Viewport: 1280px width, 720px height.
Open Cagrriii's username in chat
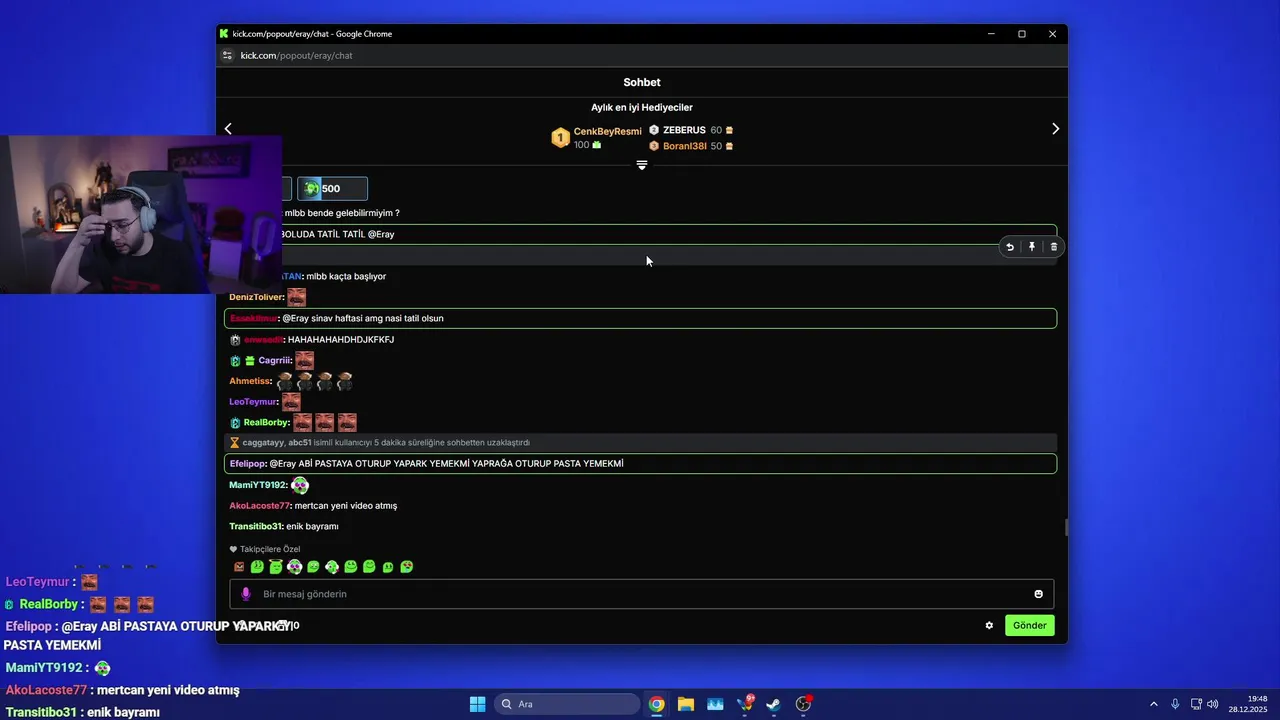click(274, 360)
